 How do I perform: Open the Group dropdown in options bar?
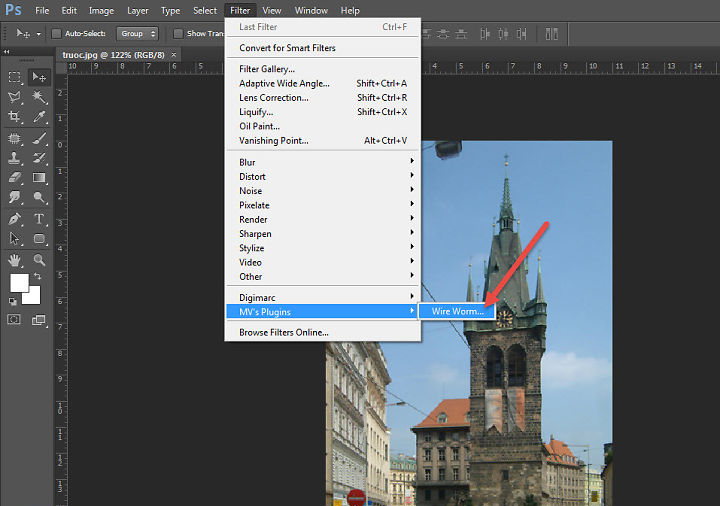[137, 34]
